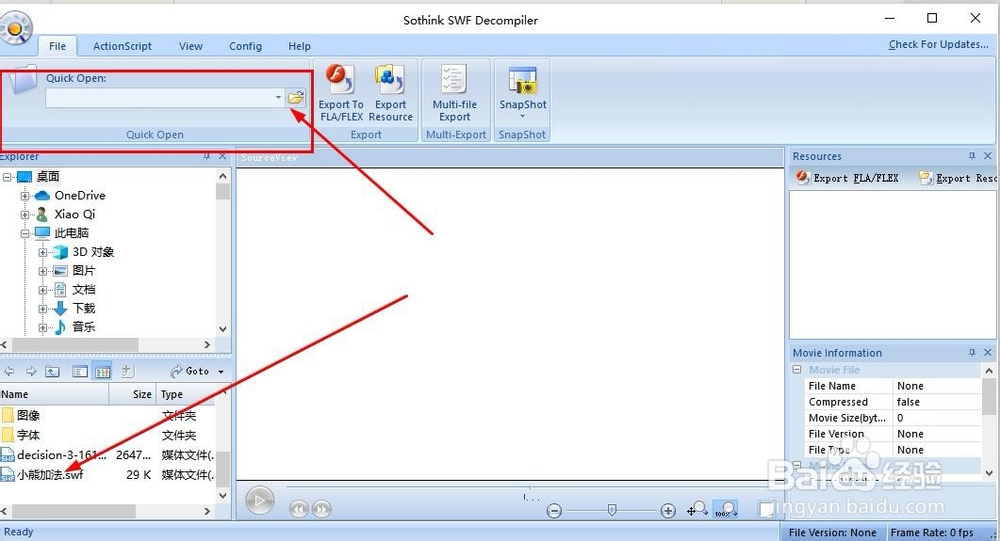This screenshot has height=541, width=1000.
Task: Click Check For Updates link
Action: coord(938,44)
